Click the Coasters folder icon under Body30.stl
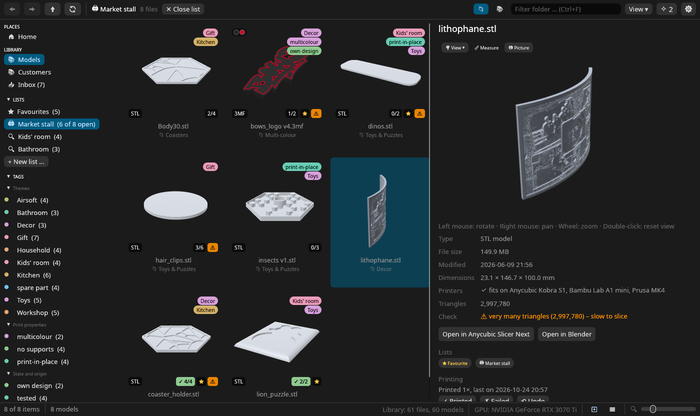 click(x=161, y=135)
